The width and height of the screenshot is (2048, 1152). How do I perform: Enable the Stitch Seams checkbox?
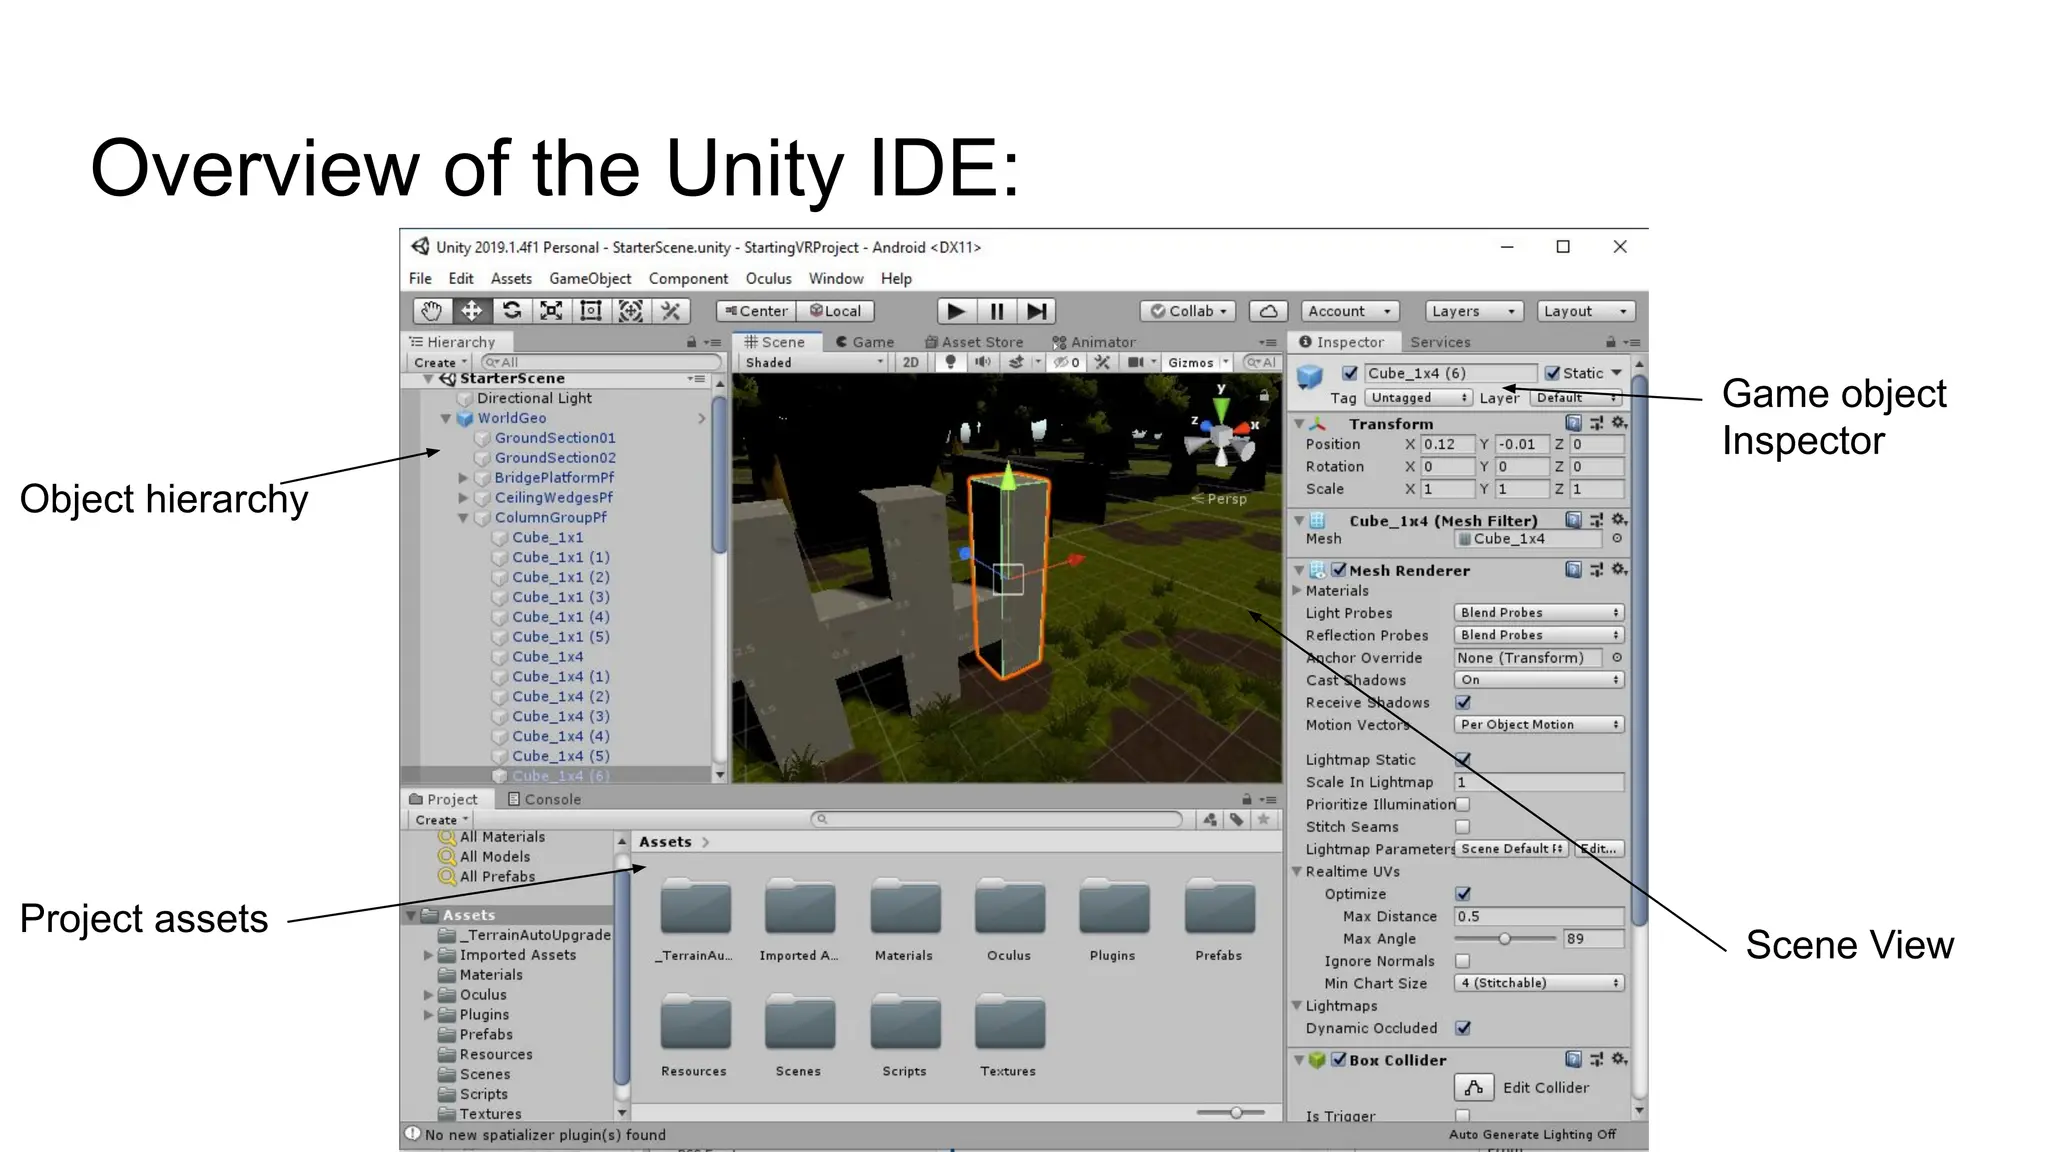tap(1463, 827)
